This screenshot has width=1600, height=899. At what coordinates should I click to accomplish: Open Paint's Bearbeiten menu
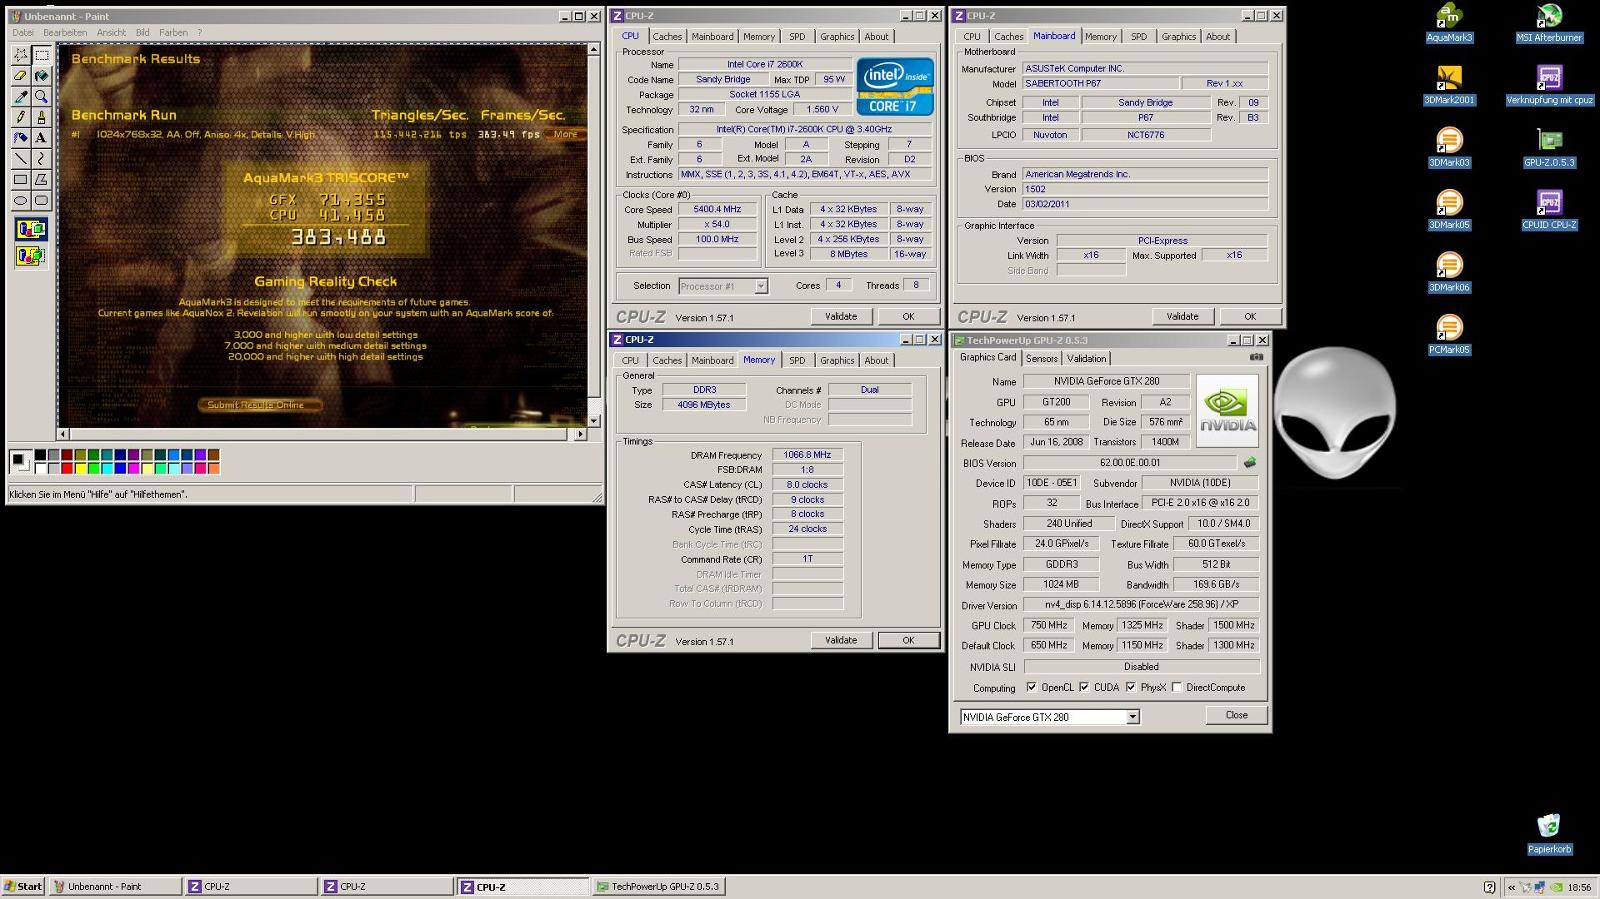pyautogui.click(x=65, y=32)
